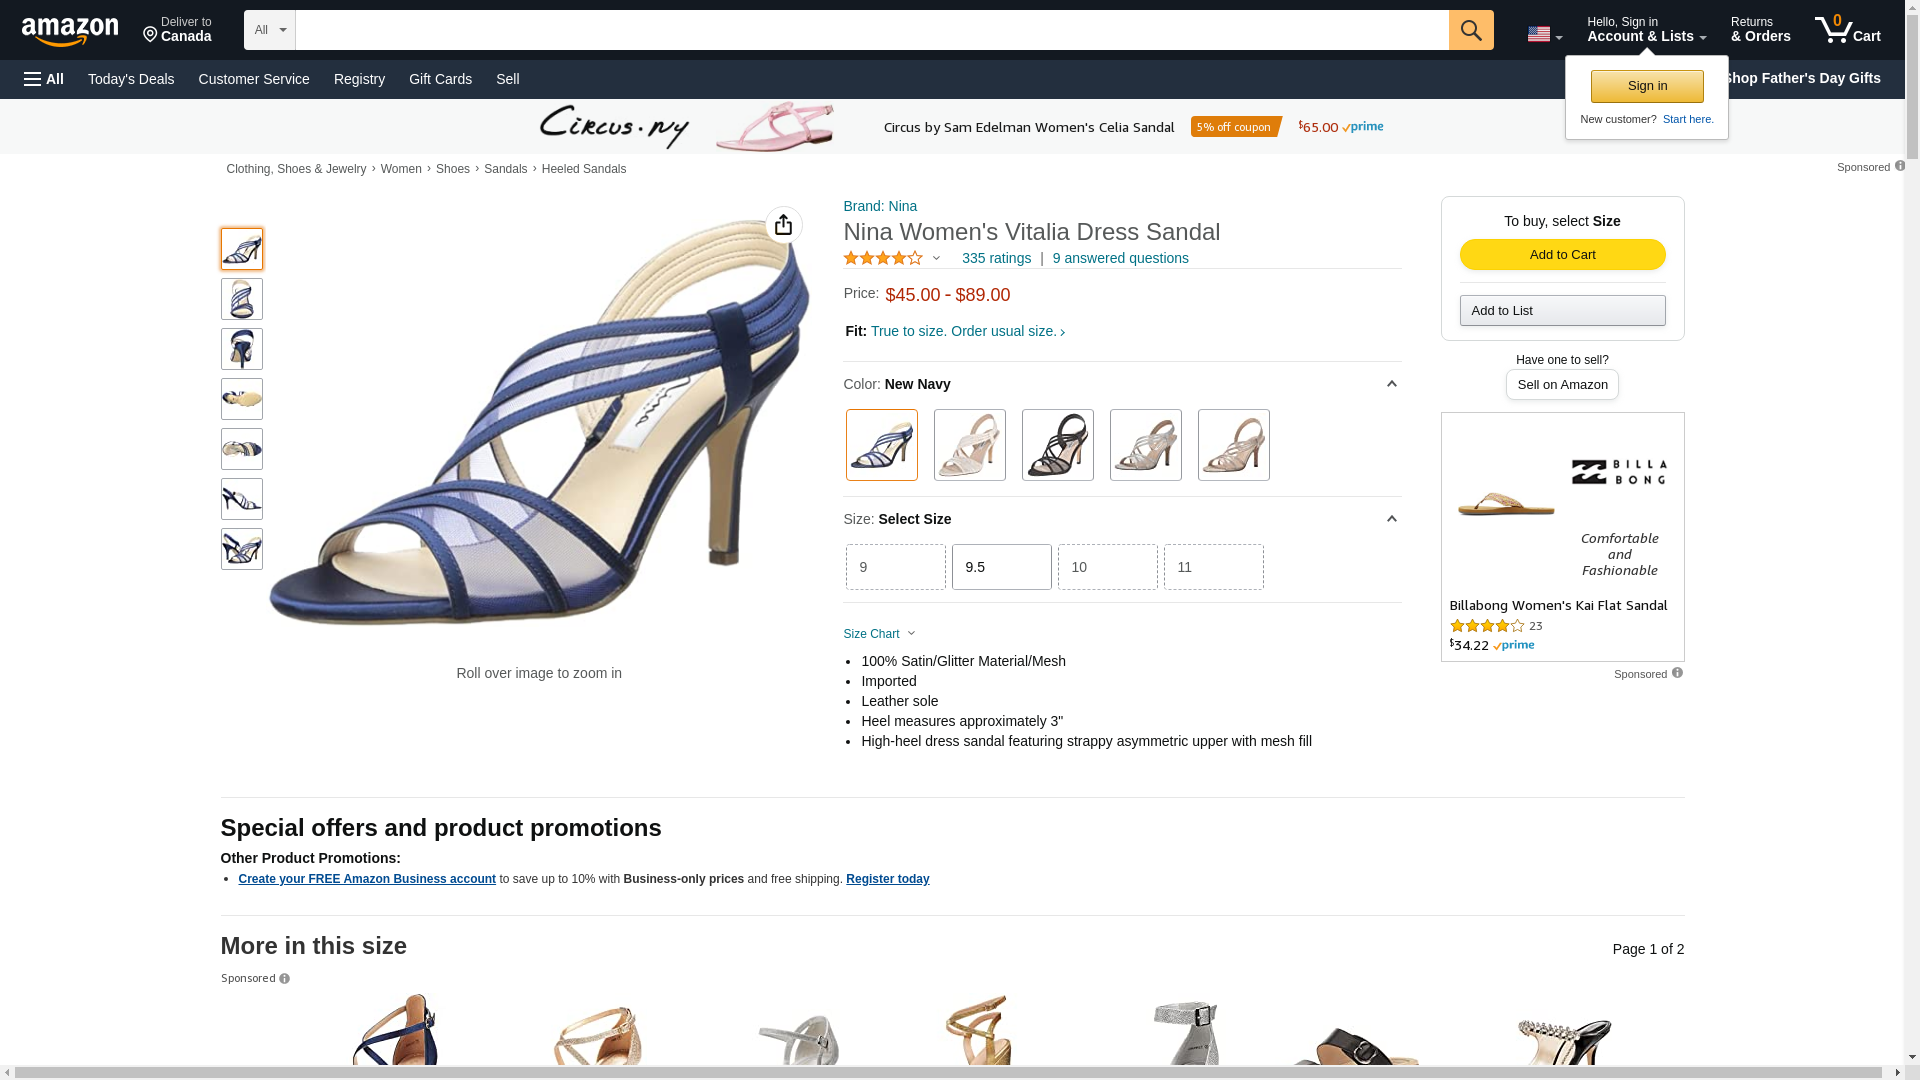Click the Add to Cart button
Screen dimensions: 1920x1080
pyautogui.click(x=1562, y=255)
